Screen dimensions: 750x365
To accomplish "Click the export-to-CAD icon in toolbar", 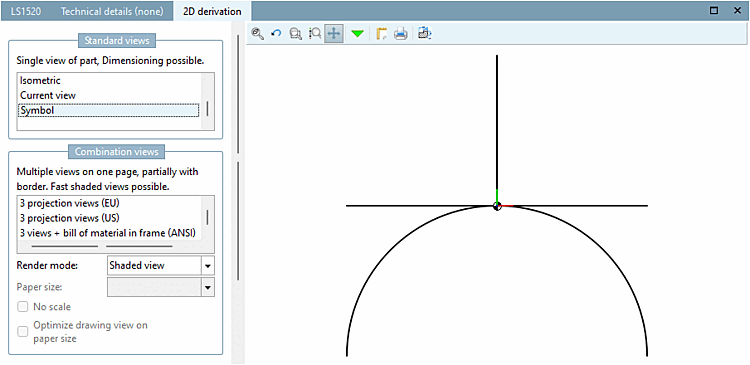I will (424, 33).
